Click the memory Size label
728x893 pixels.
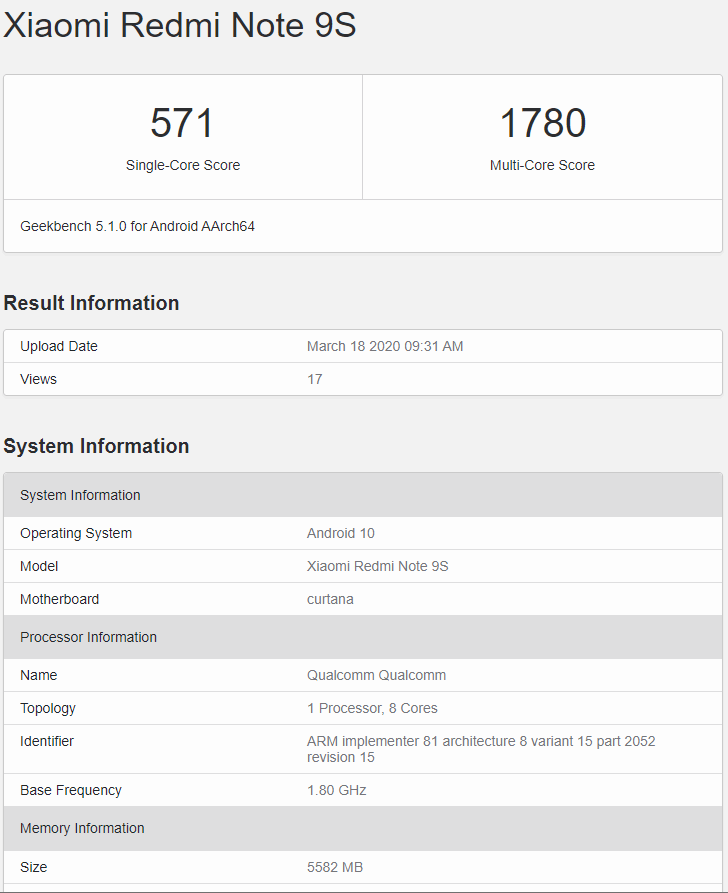[34, 867]
